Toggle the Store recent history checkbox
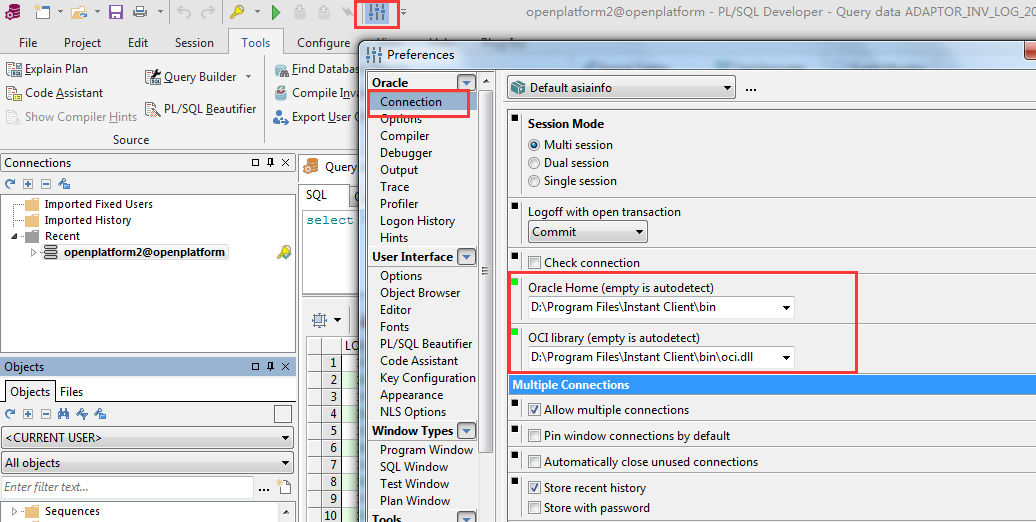Viewport: 1036px width, 522px height. click(535, 488)
